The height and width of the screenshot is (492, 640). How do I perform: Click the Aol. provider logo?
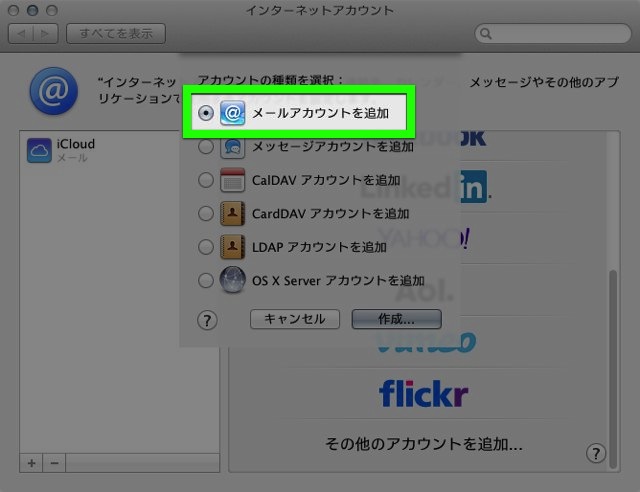click(x=425, y=291)
